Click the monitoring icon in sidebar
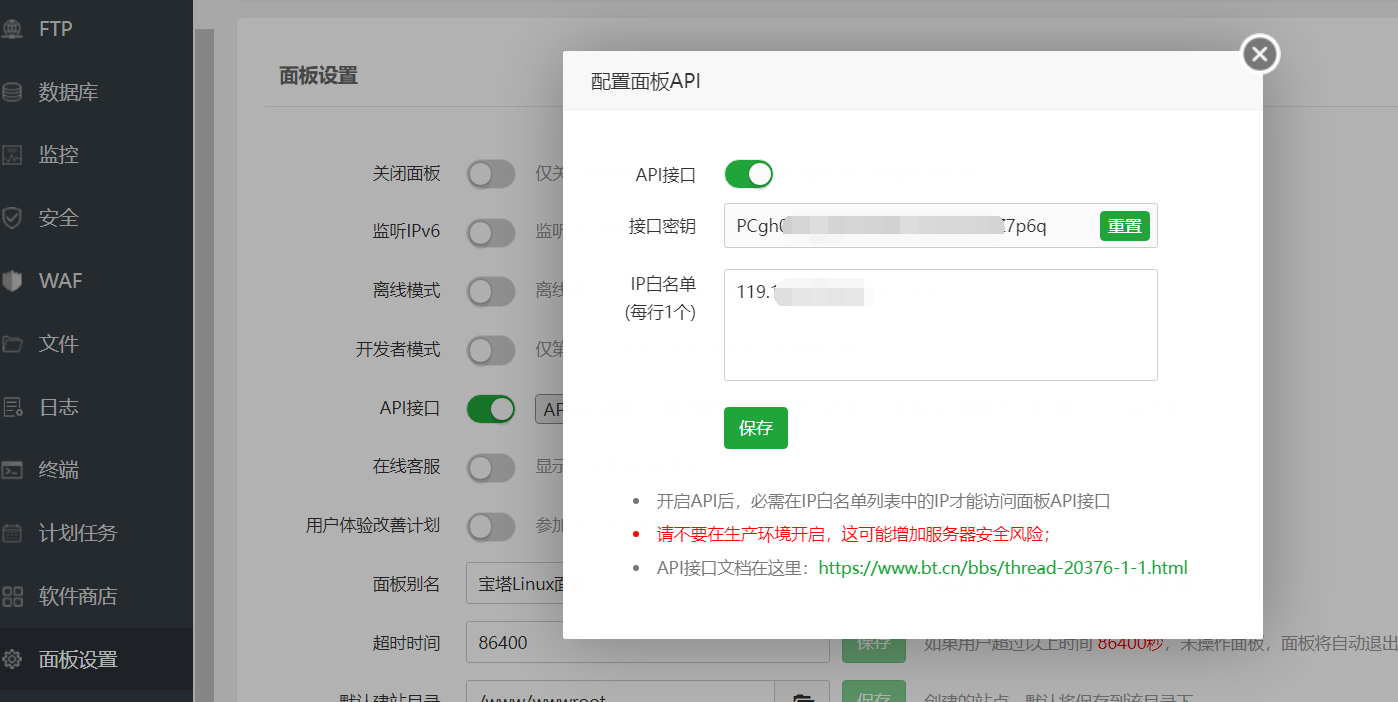The height and width of the screenshot is (702, 1398). click(12, 155)
